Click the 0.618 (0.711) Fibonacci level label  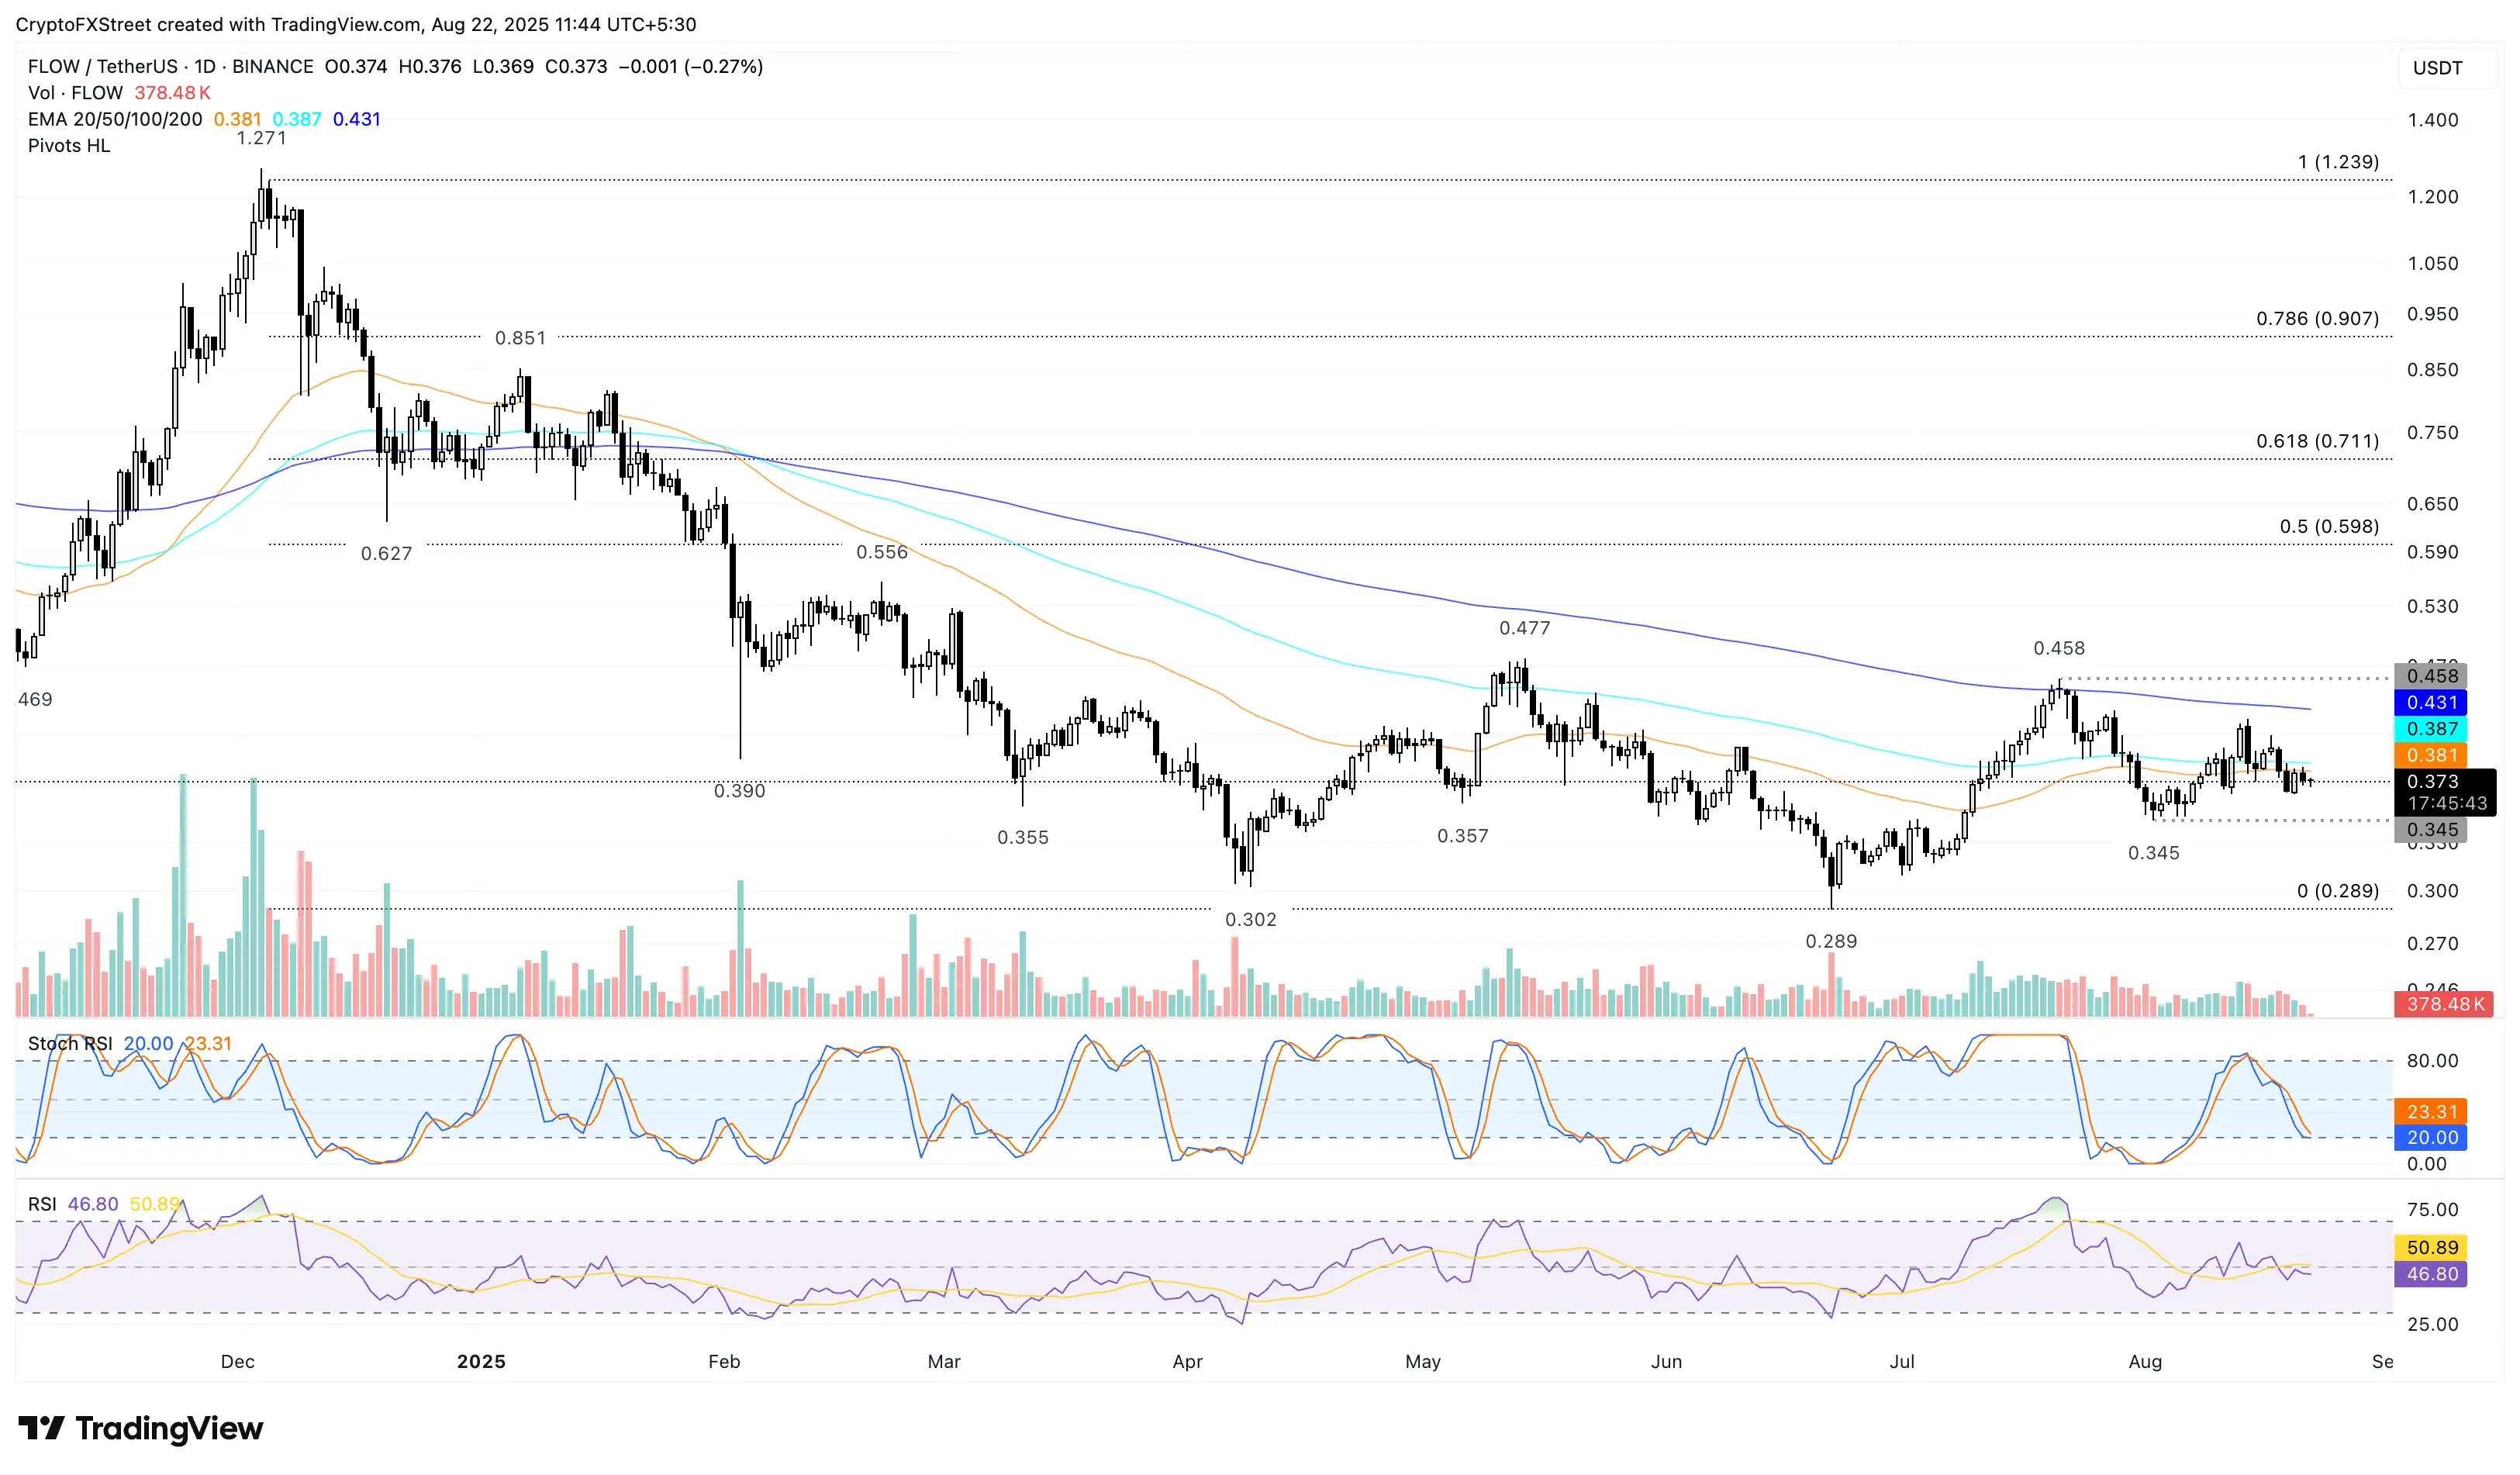(2317, 441)
